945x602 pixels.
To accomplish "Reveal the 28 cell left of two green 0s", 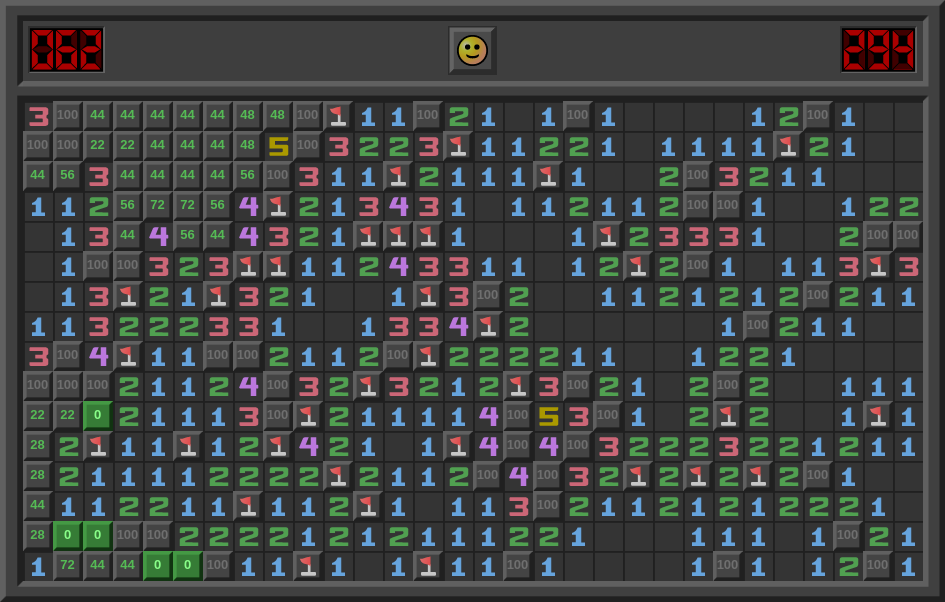I will [x=38, y=536].
